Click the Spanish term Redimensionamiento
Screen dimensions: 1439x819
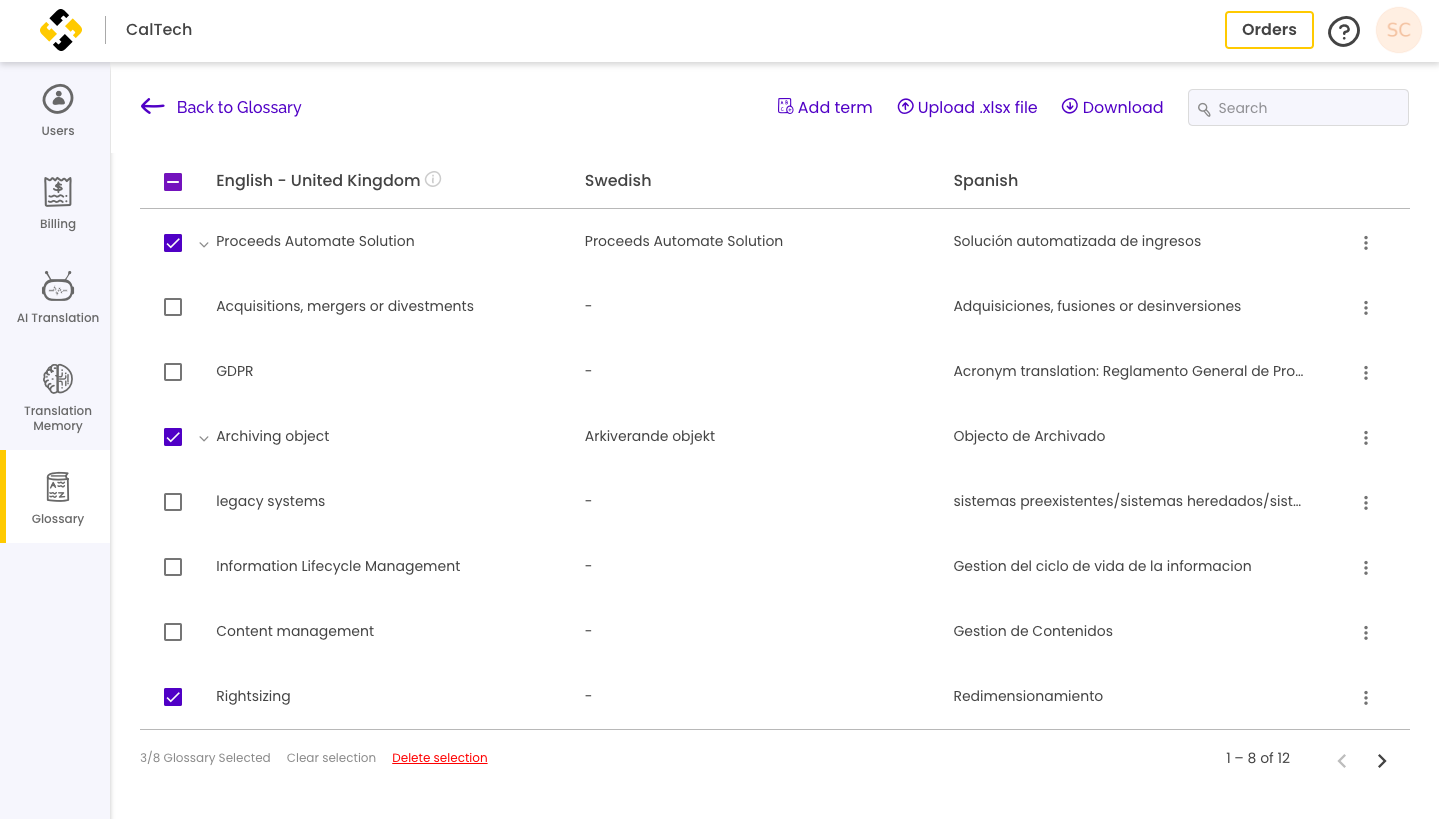click(x=1028, y=696)
